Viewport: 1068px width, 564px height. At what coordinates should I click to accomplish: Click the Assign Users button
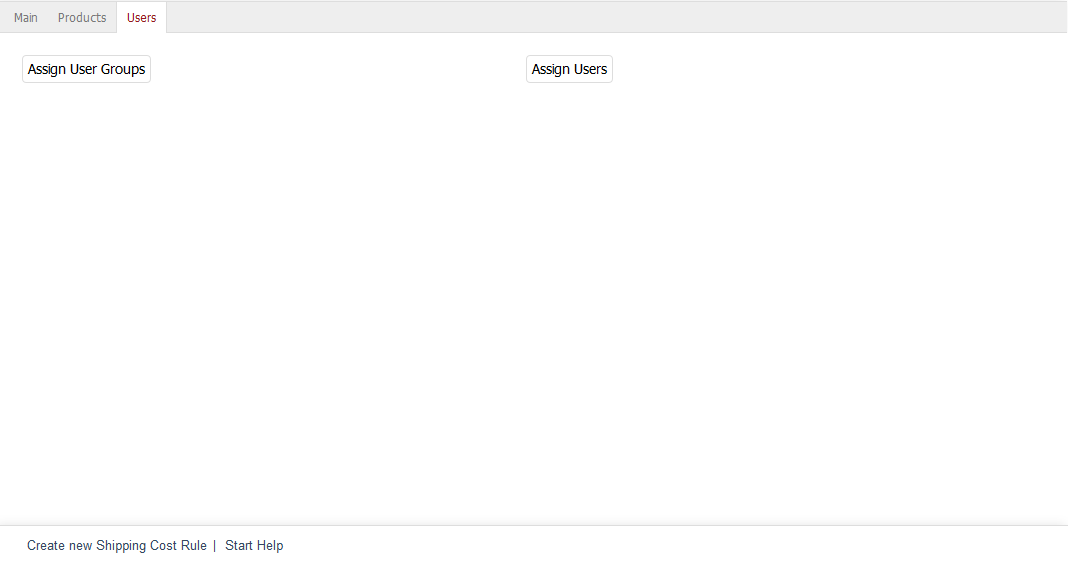569,69
